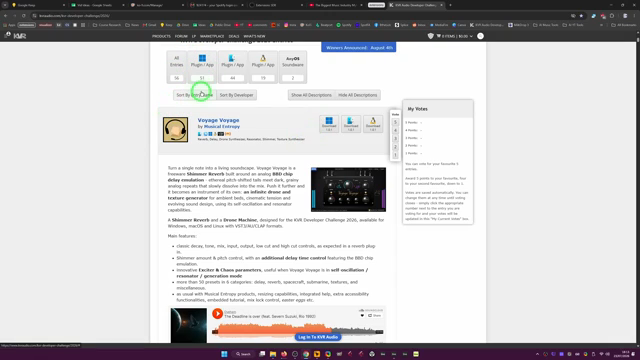This screenshot has height=360, width=640.
Task: Open the LP menu item
Action: (x=194, y=36)
